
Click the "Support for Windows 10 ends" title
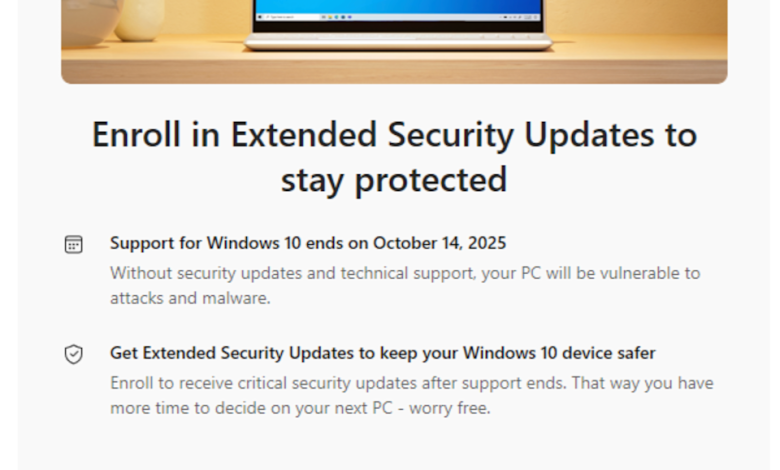(238, 243)
